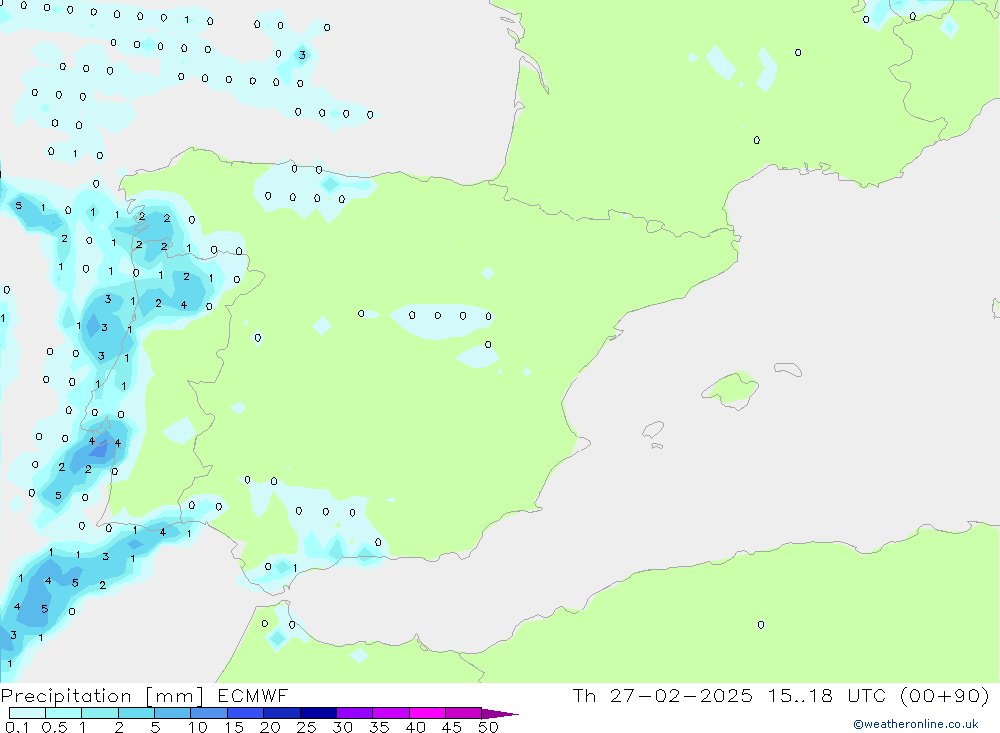Click the violet swatch between 30 and 35

click(354, 713)
